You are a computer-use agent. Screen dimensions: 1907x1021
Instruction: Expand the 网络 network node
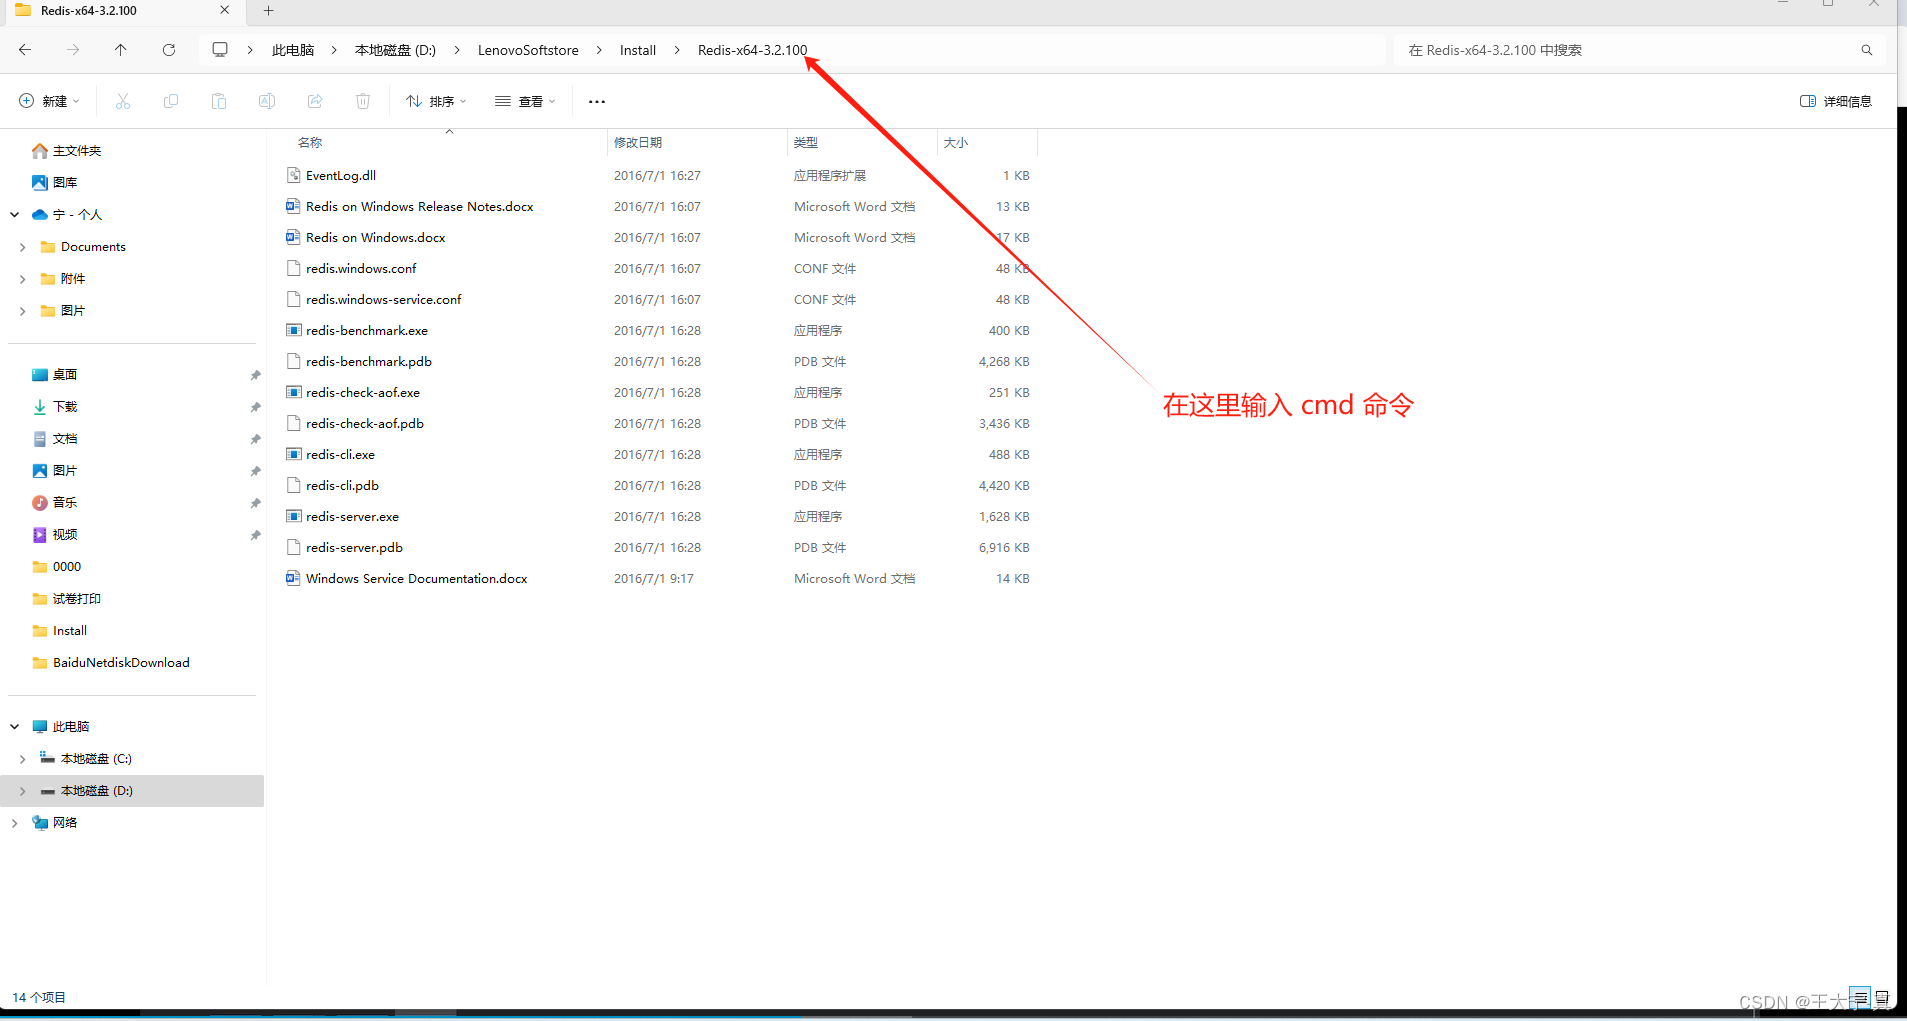point(15,823)
